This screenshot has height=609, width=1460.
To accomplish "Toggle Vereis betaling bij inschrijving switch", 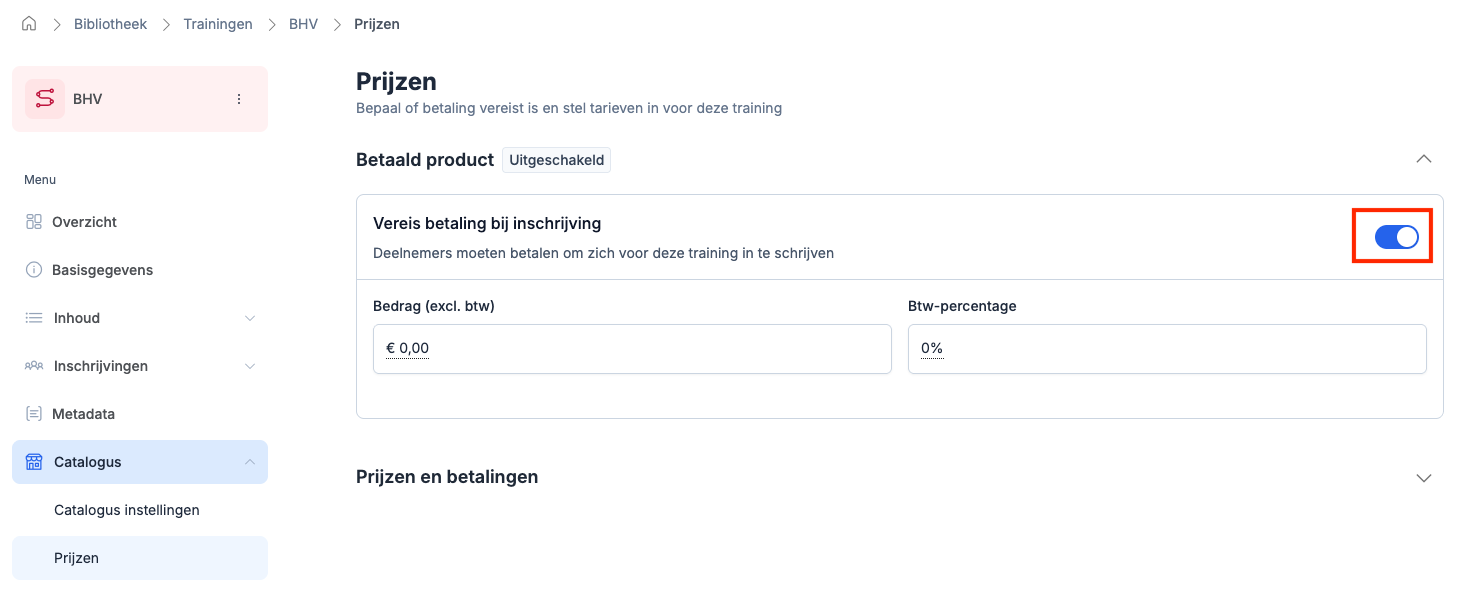I will (x=1396, y=237).
